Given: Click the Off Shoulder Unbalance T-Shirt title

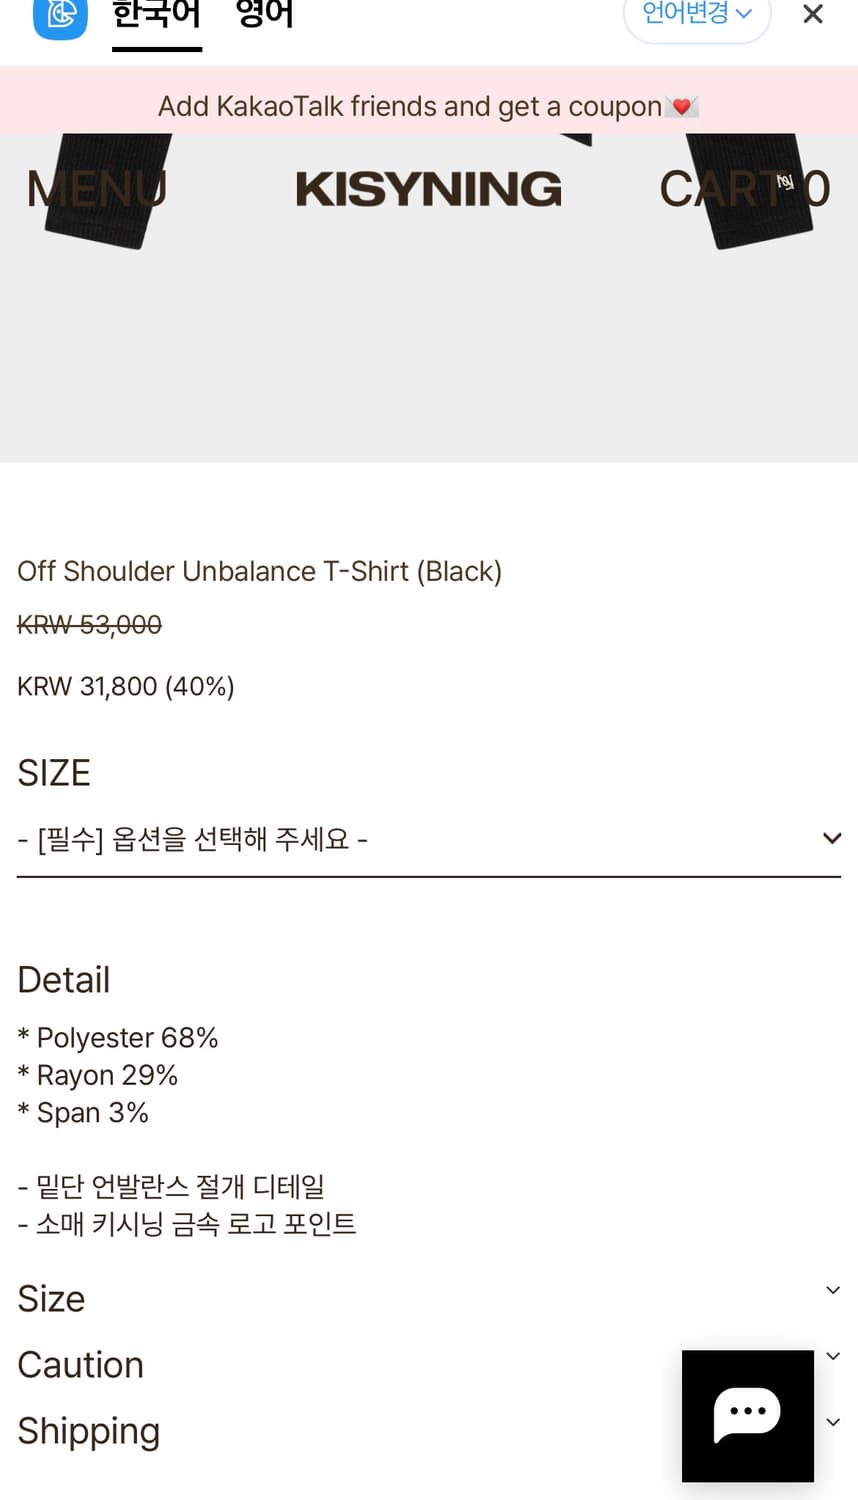Looking at the screenshot, I should 259,571.
